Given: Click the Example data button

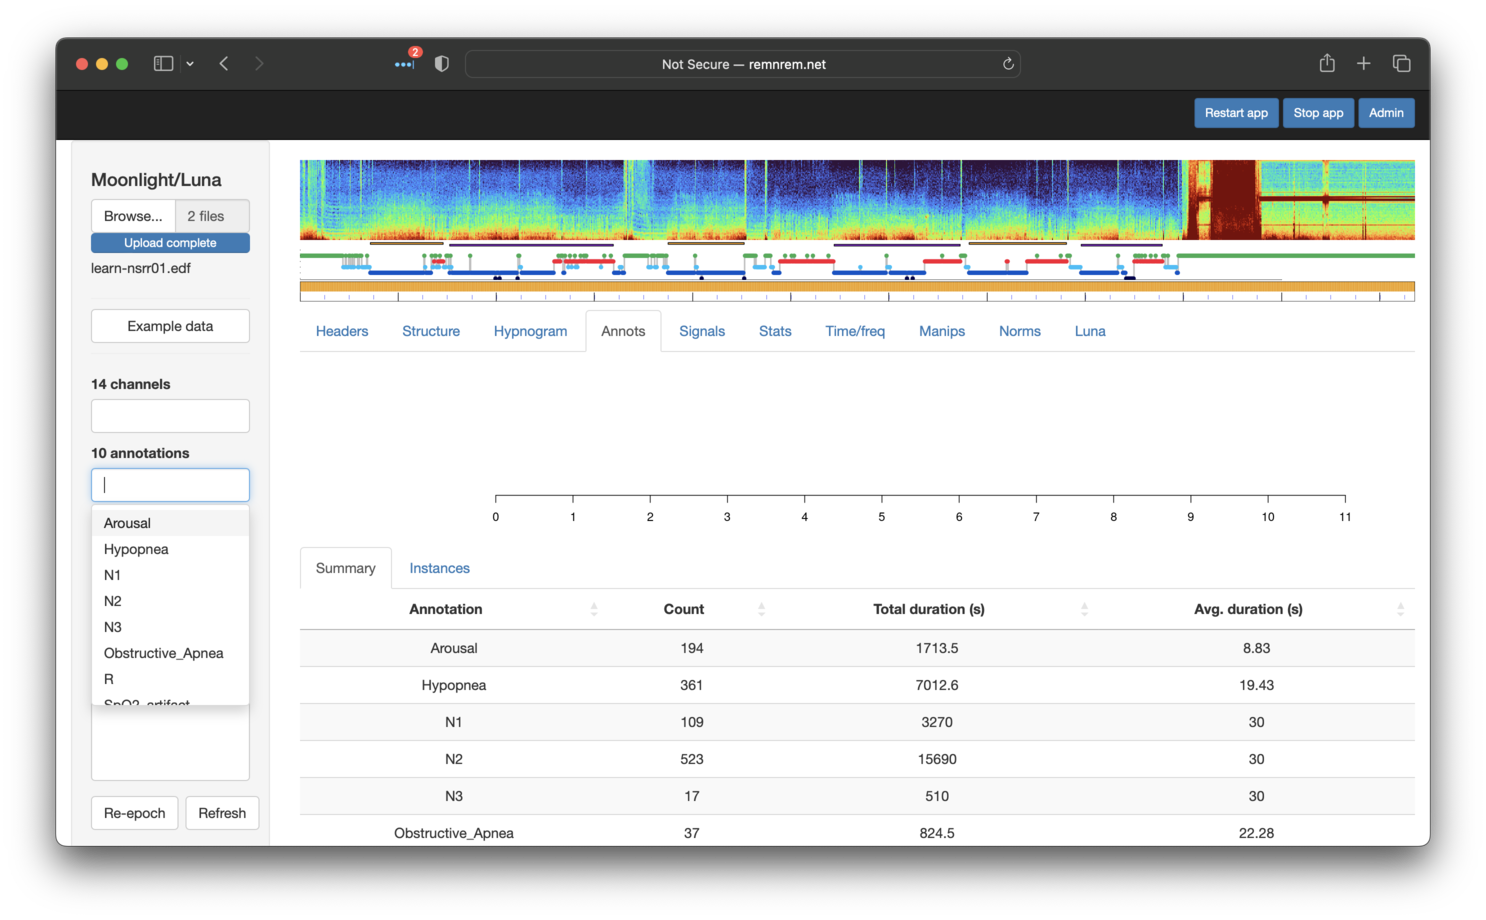Looking at the screenshot, I should 170,326.
